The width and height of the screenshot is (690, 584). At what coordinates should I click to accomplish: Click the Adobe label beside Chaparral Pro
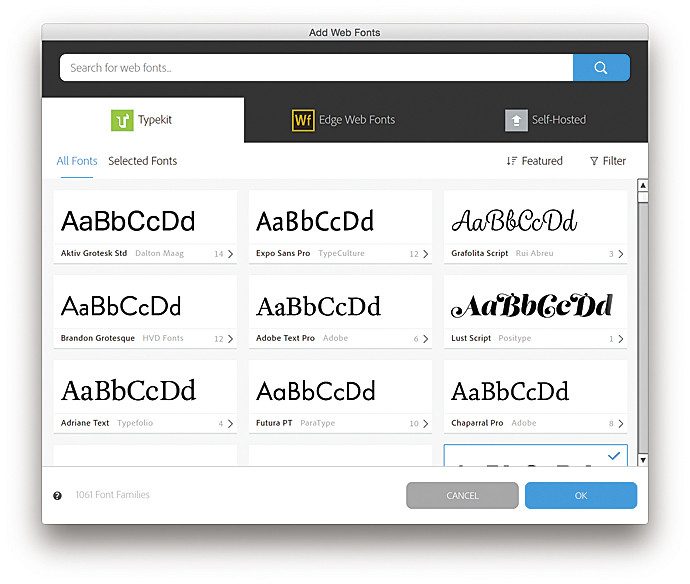(524, 423)
